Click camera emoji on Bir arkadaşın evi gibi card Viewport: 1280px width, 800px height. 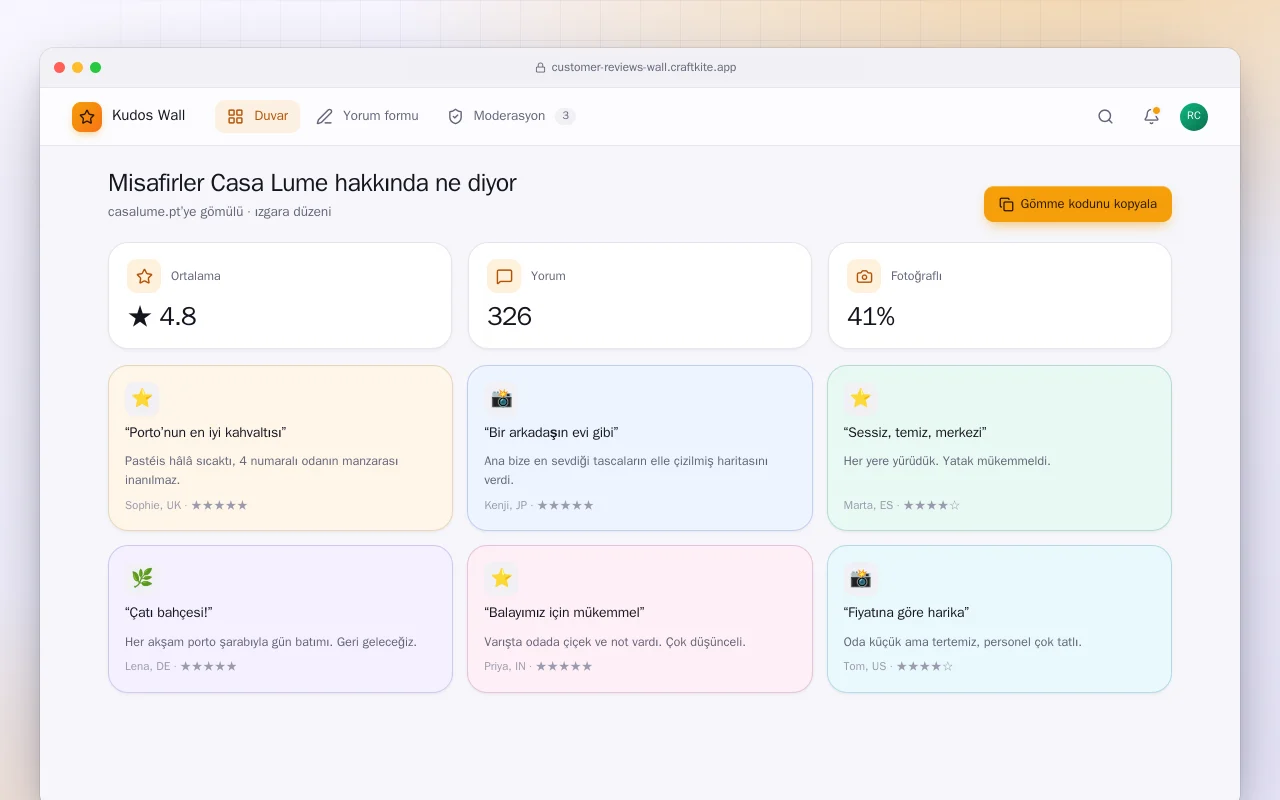pyautogui.click(x=501, y=398)
